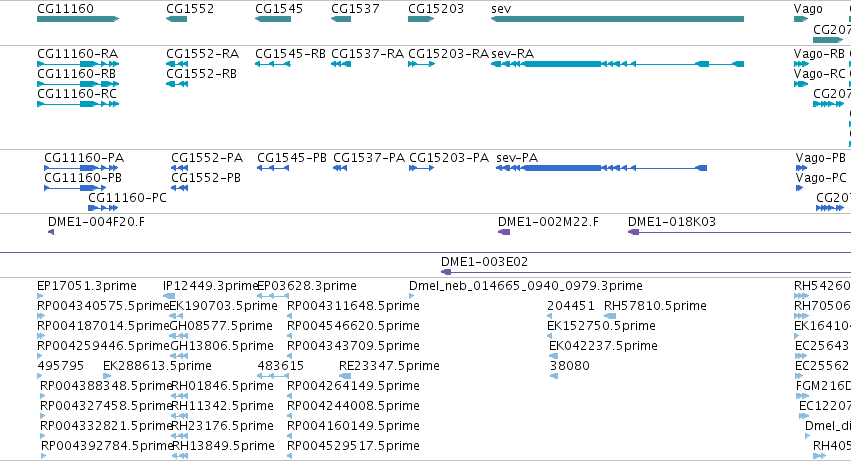Viewport: 851px width, 461px height.
Task: Open protein label CG15203-PA
Action: point(449,158)
